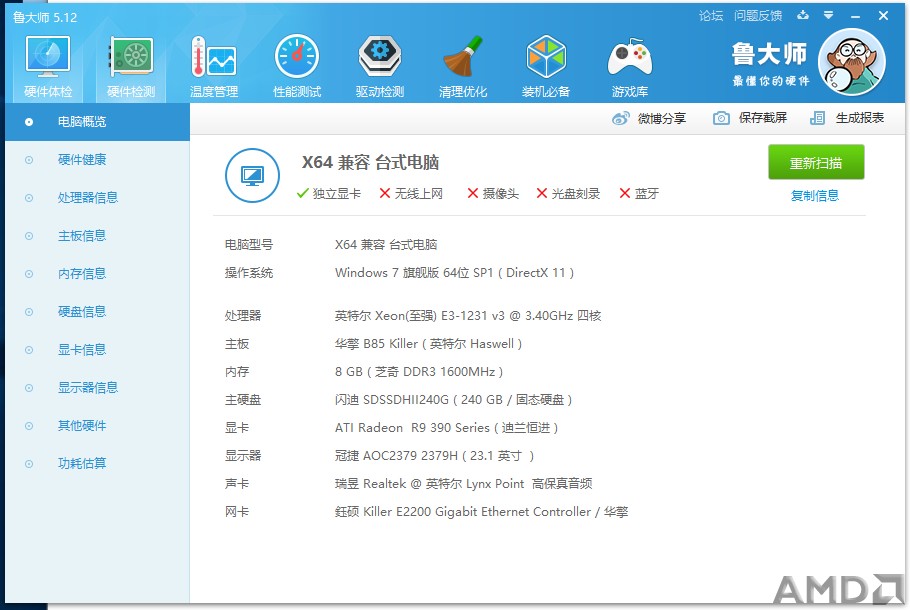The image size is (910, 610).
Task: Click 冠捷 AOC2379 monitor text
Action: pyautogui.click(x=434, y=456)
